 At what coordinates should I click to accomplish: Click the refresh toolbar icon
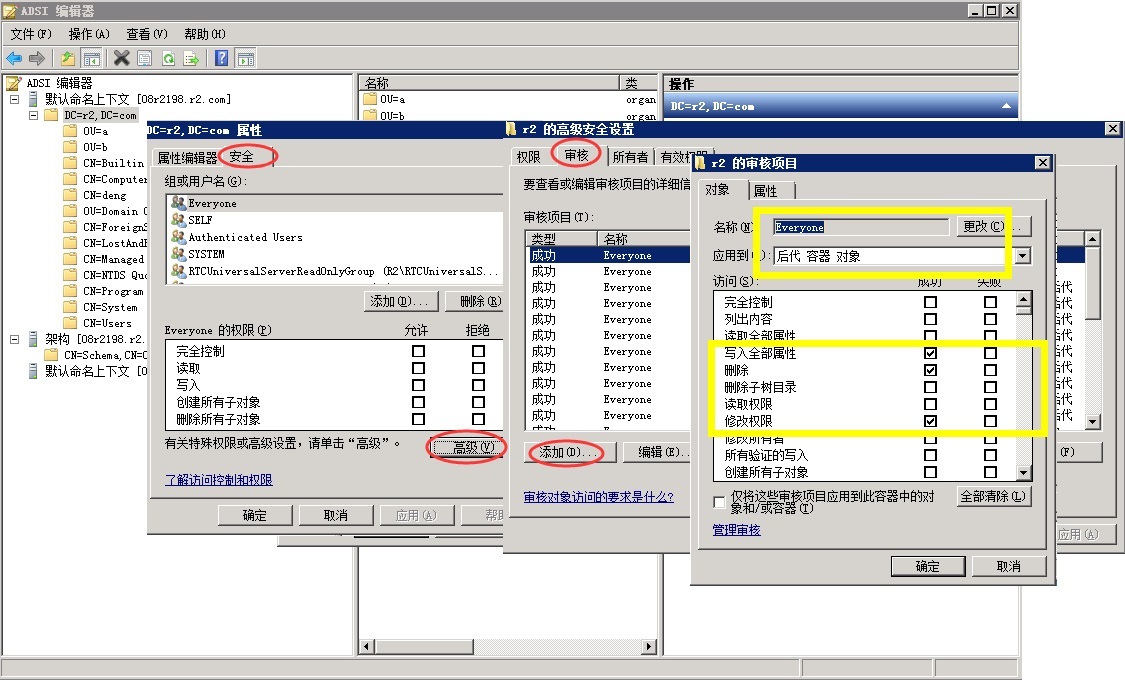tap(169, 58)
